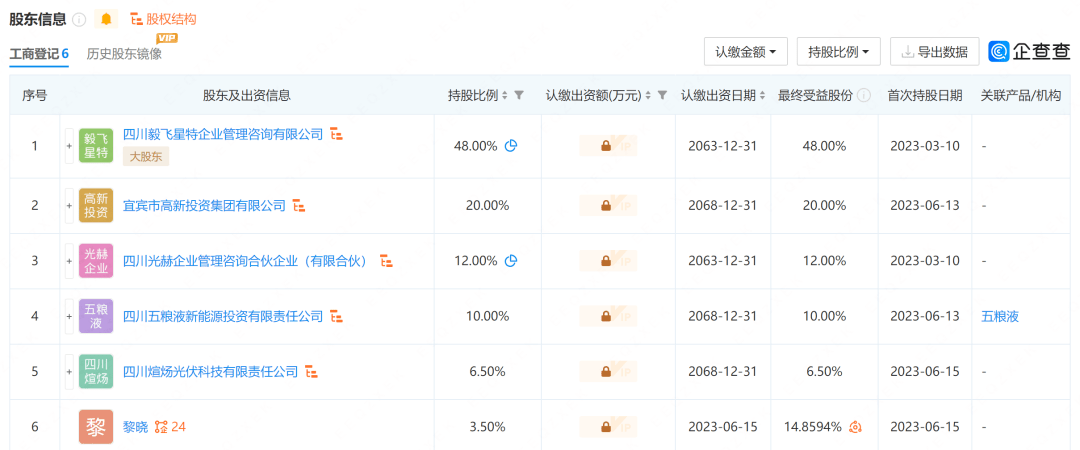Click equity structure icon after 四川五粮液新能源 name
The height and width of the screenshot is (450, 1080).
336,316
